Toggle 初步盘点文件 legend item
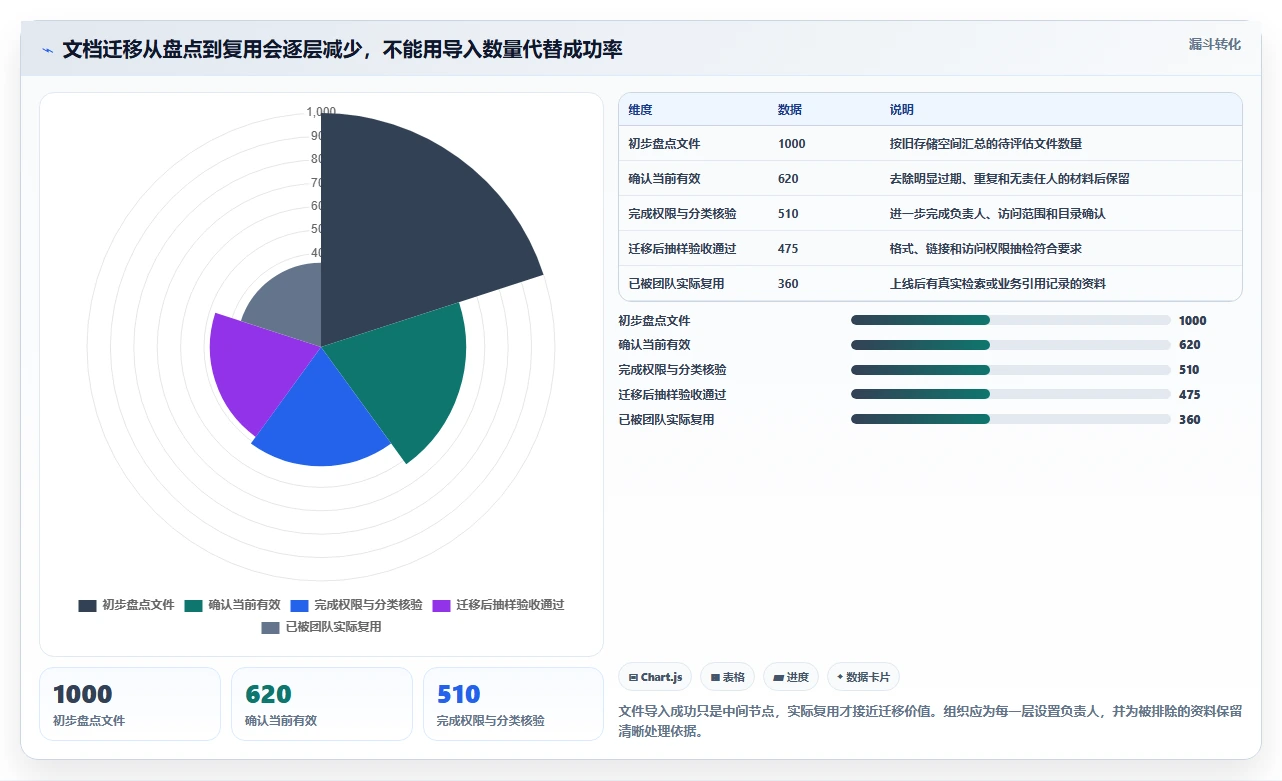 (x=126, y=605)
